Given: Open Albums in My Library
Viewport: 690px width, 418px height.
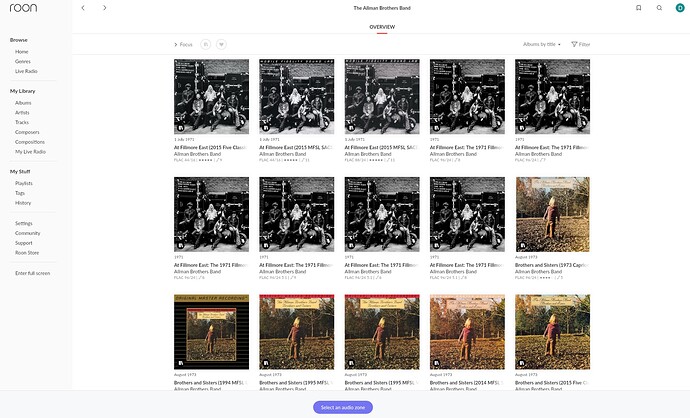Looking at the screenshot, I should coord(23,103).
